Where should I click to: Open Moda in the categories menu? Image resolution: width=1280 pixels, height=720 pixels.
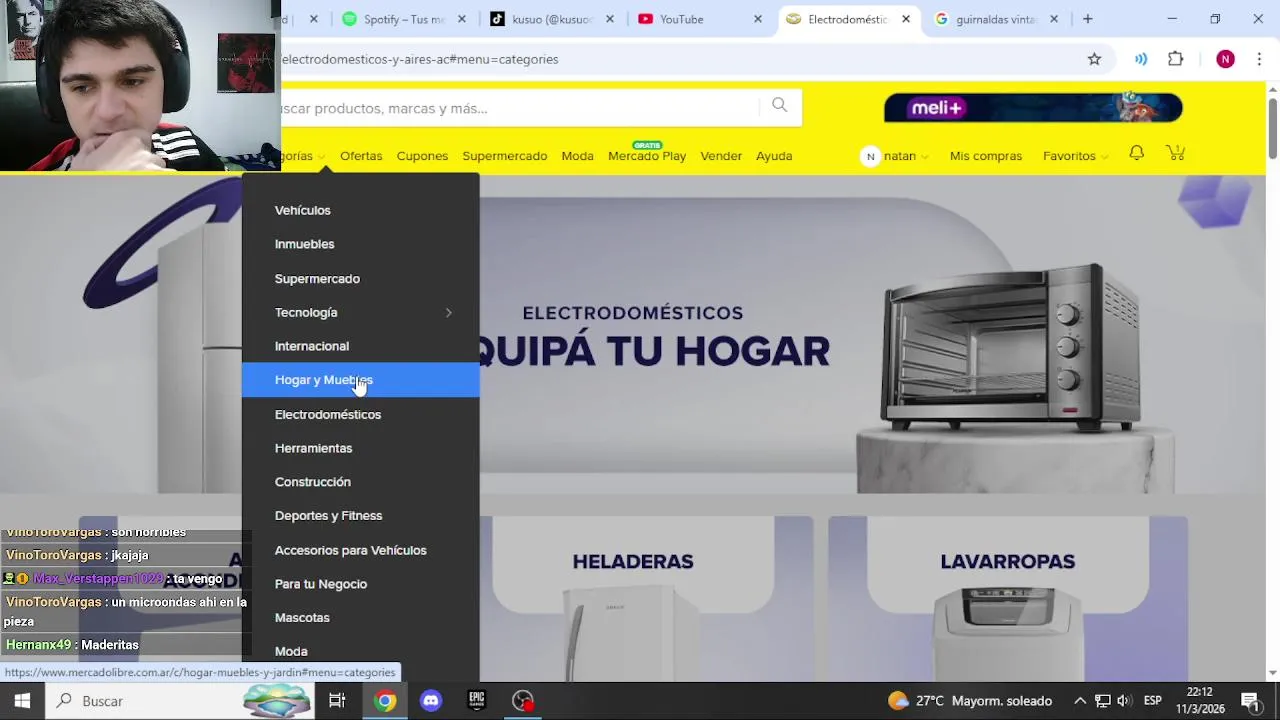[x=291, y=651]
